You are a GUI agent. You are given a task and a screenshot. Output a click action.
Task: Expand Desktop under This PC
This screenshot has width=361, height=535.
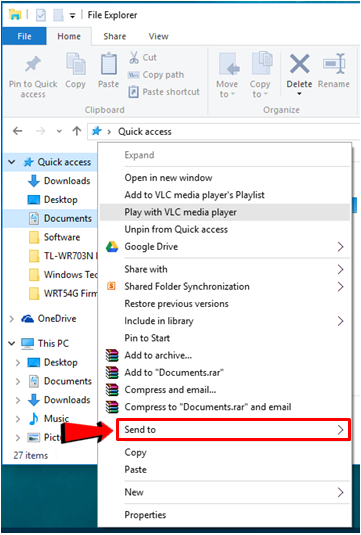(18, 362)
